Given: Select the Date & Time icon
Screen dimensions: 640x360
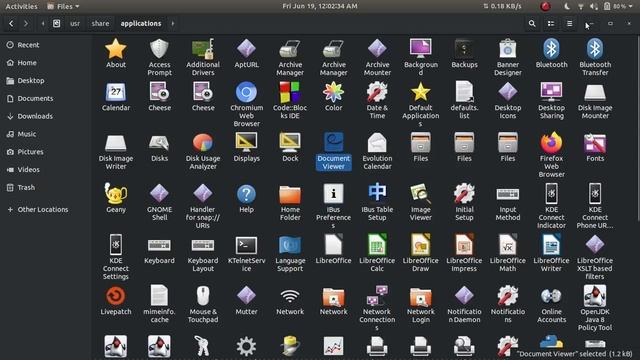Looking at the screenshot, I should pos(377,92).
